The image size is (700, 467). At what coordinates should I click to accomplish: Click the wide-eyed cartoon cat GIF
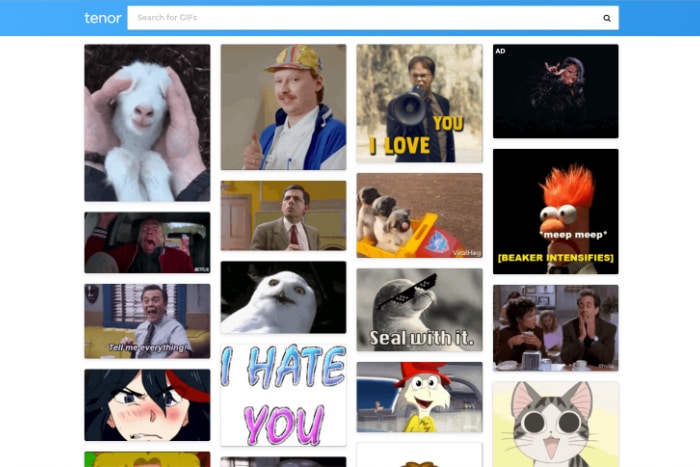point(555,423)
